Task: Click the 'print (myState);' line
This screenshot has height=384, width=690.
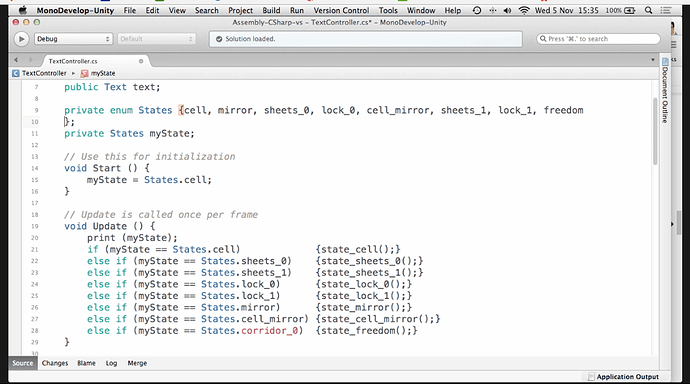Action: [x=132, y=238]
